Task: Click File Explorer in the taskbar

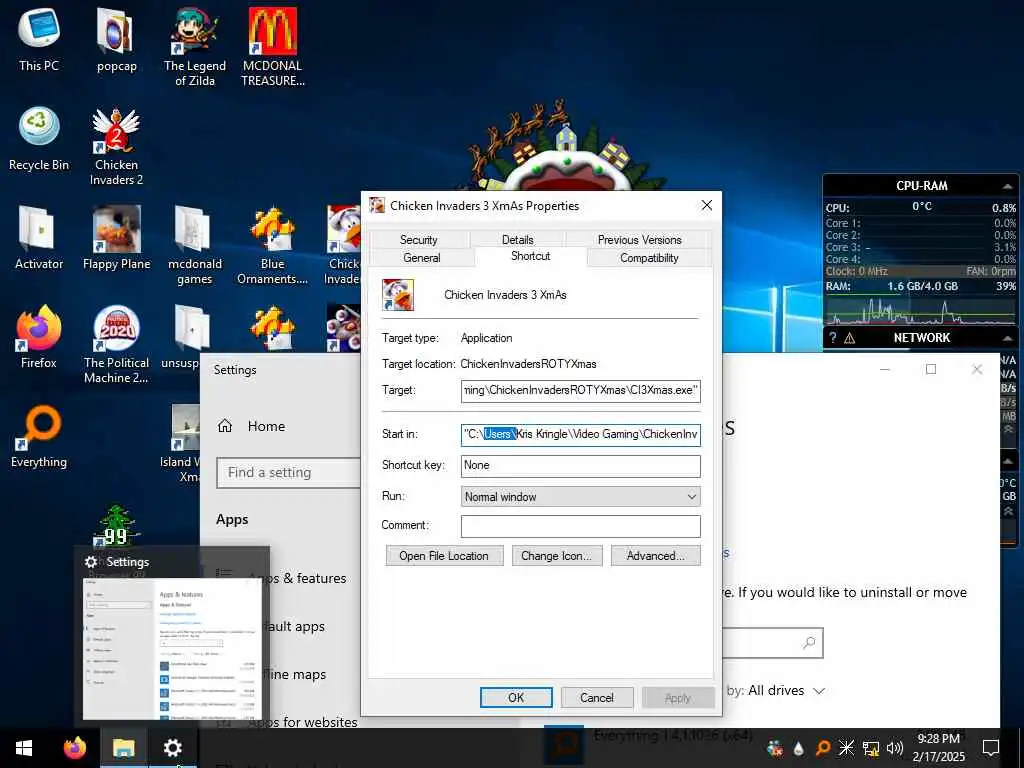Action: 123,748
